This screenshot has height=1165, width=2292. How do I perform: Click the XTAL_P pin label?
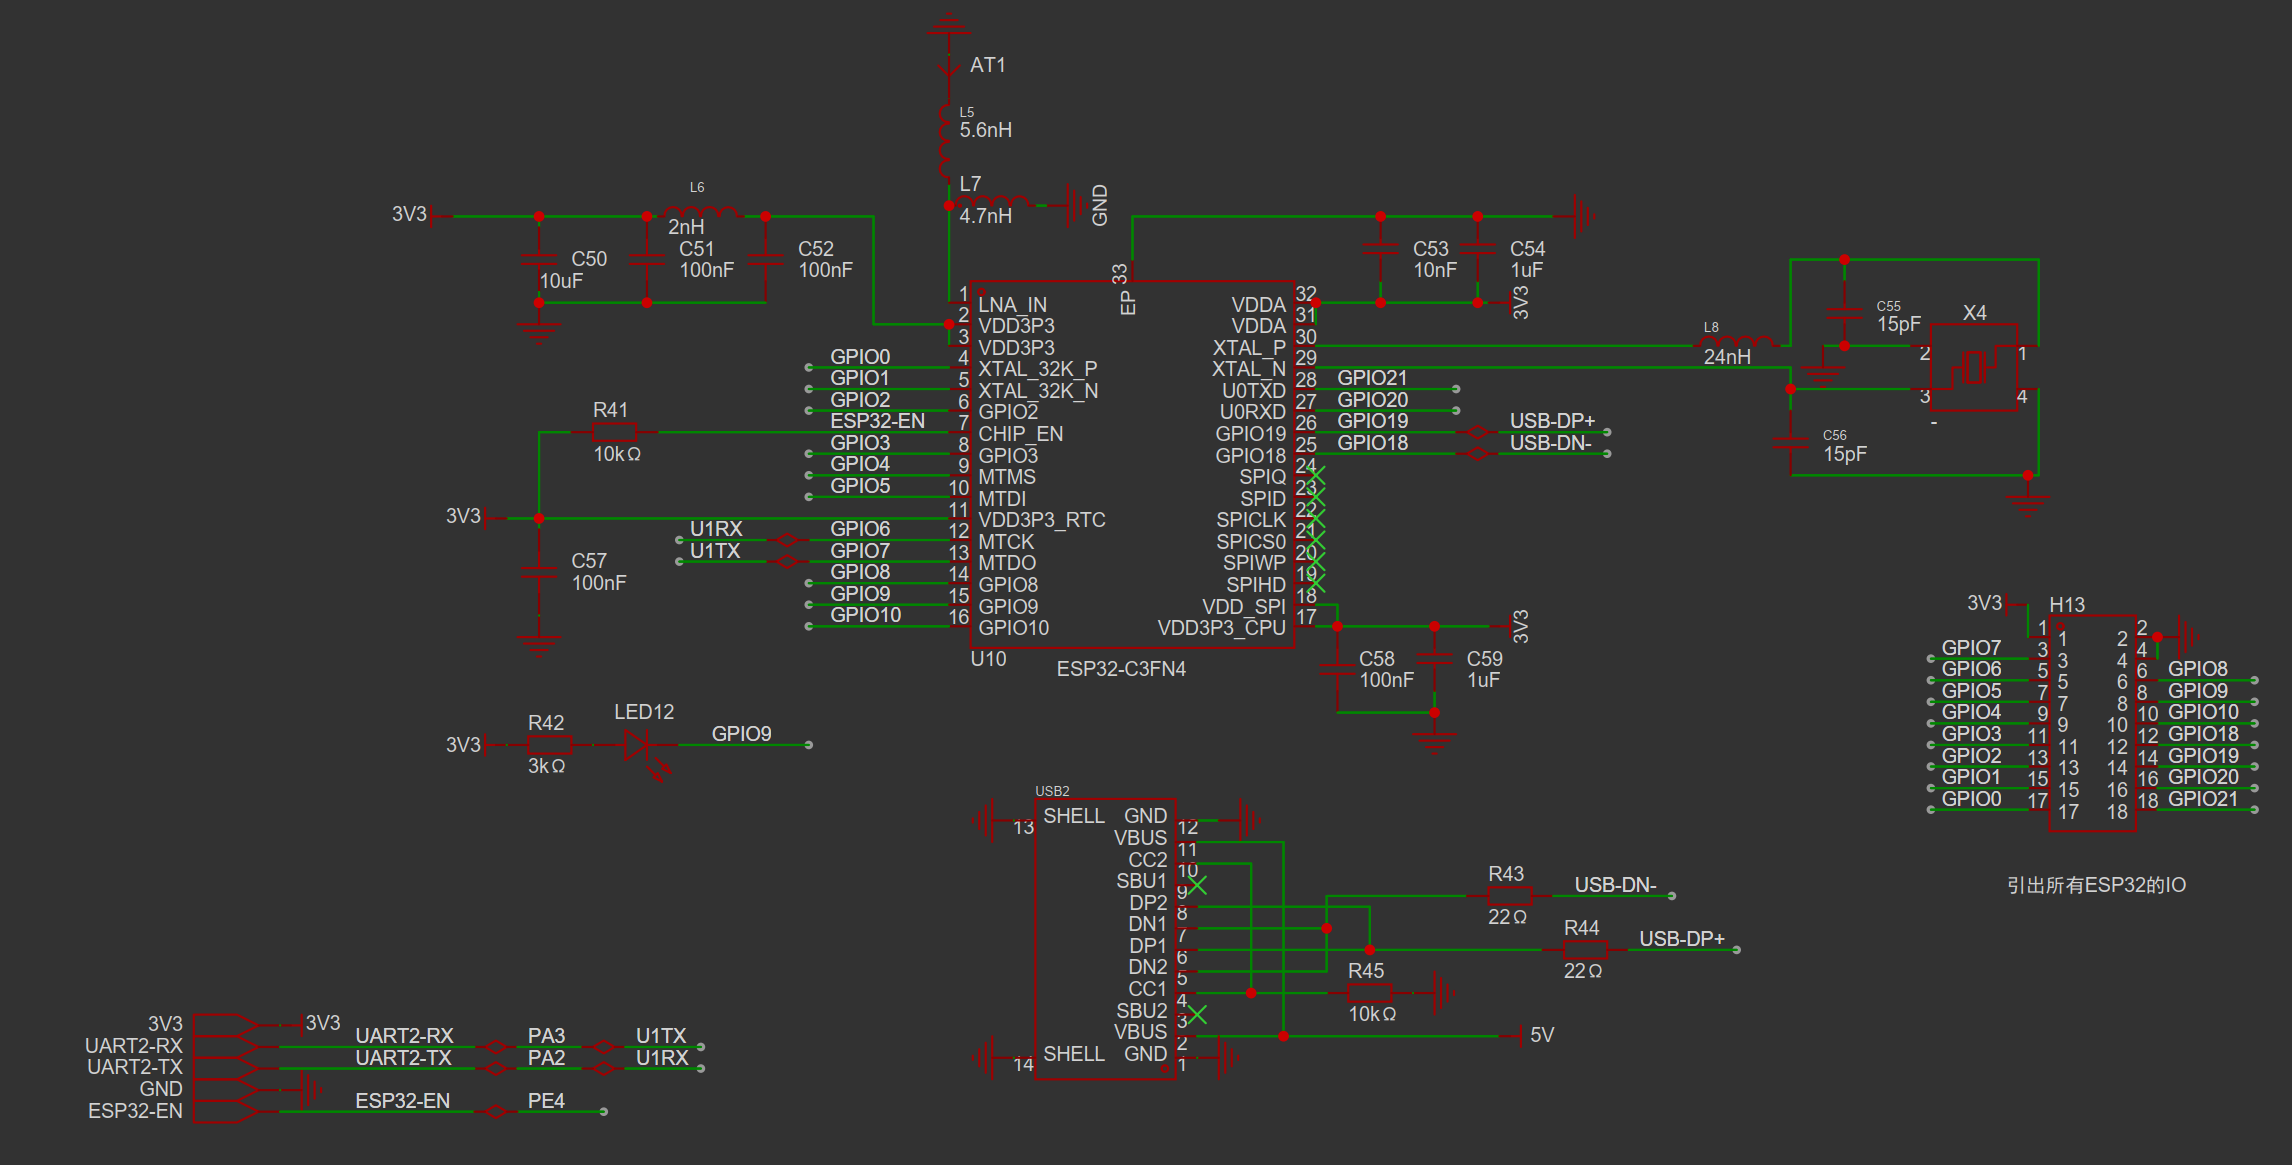click(1249, 348)
